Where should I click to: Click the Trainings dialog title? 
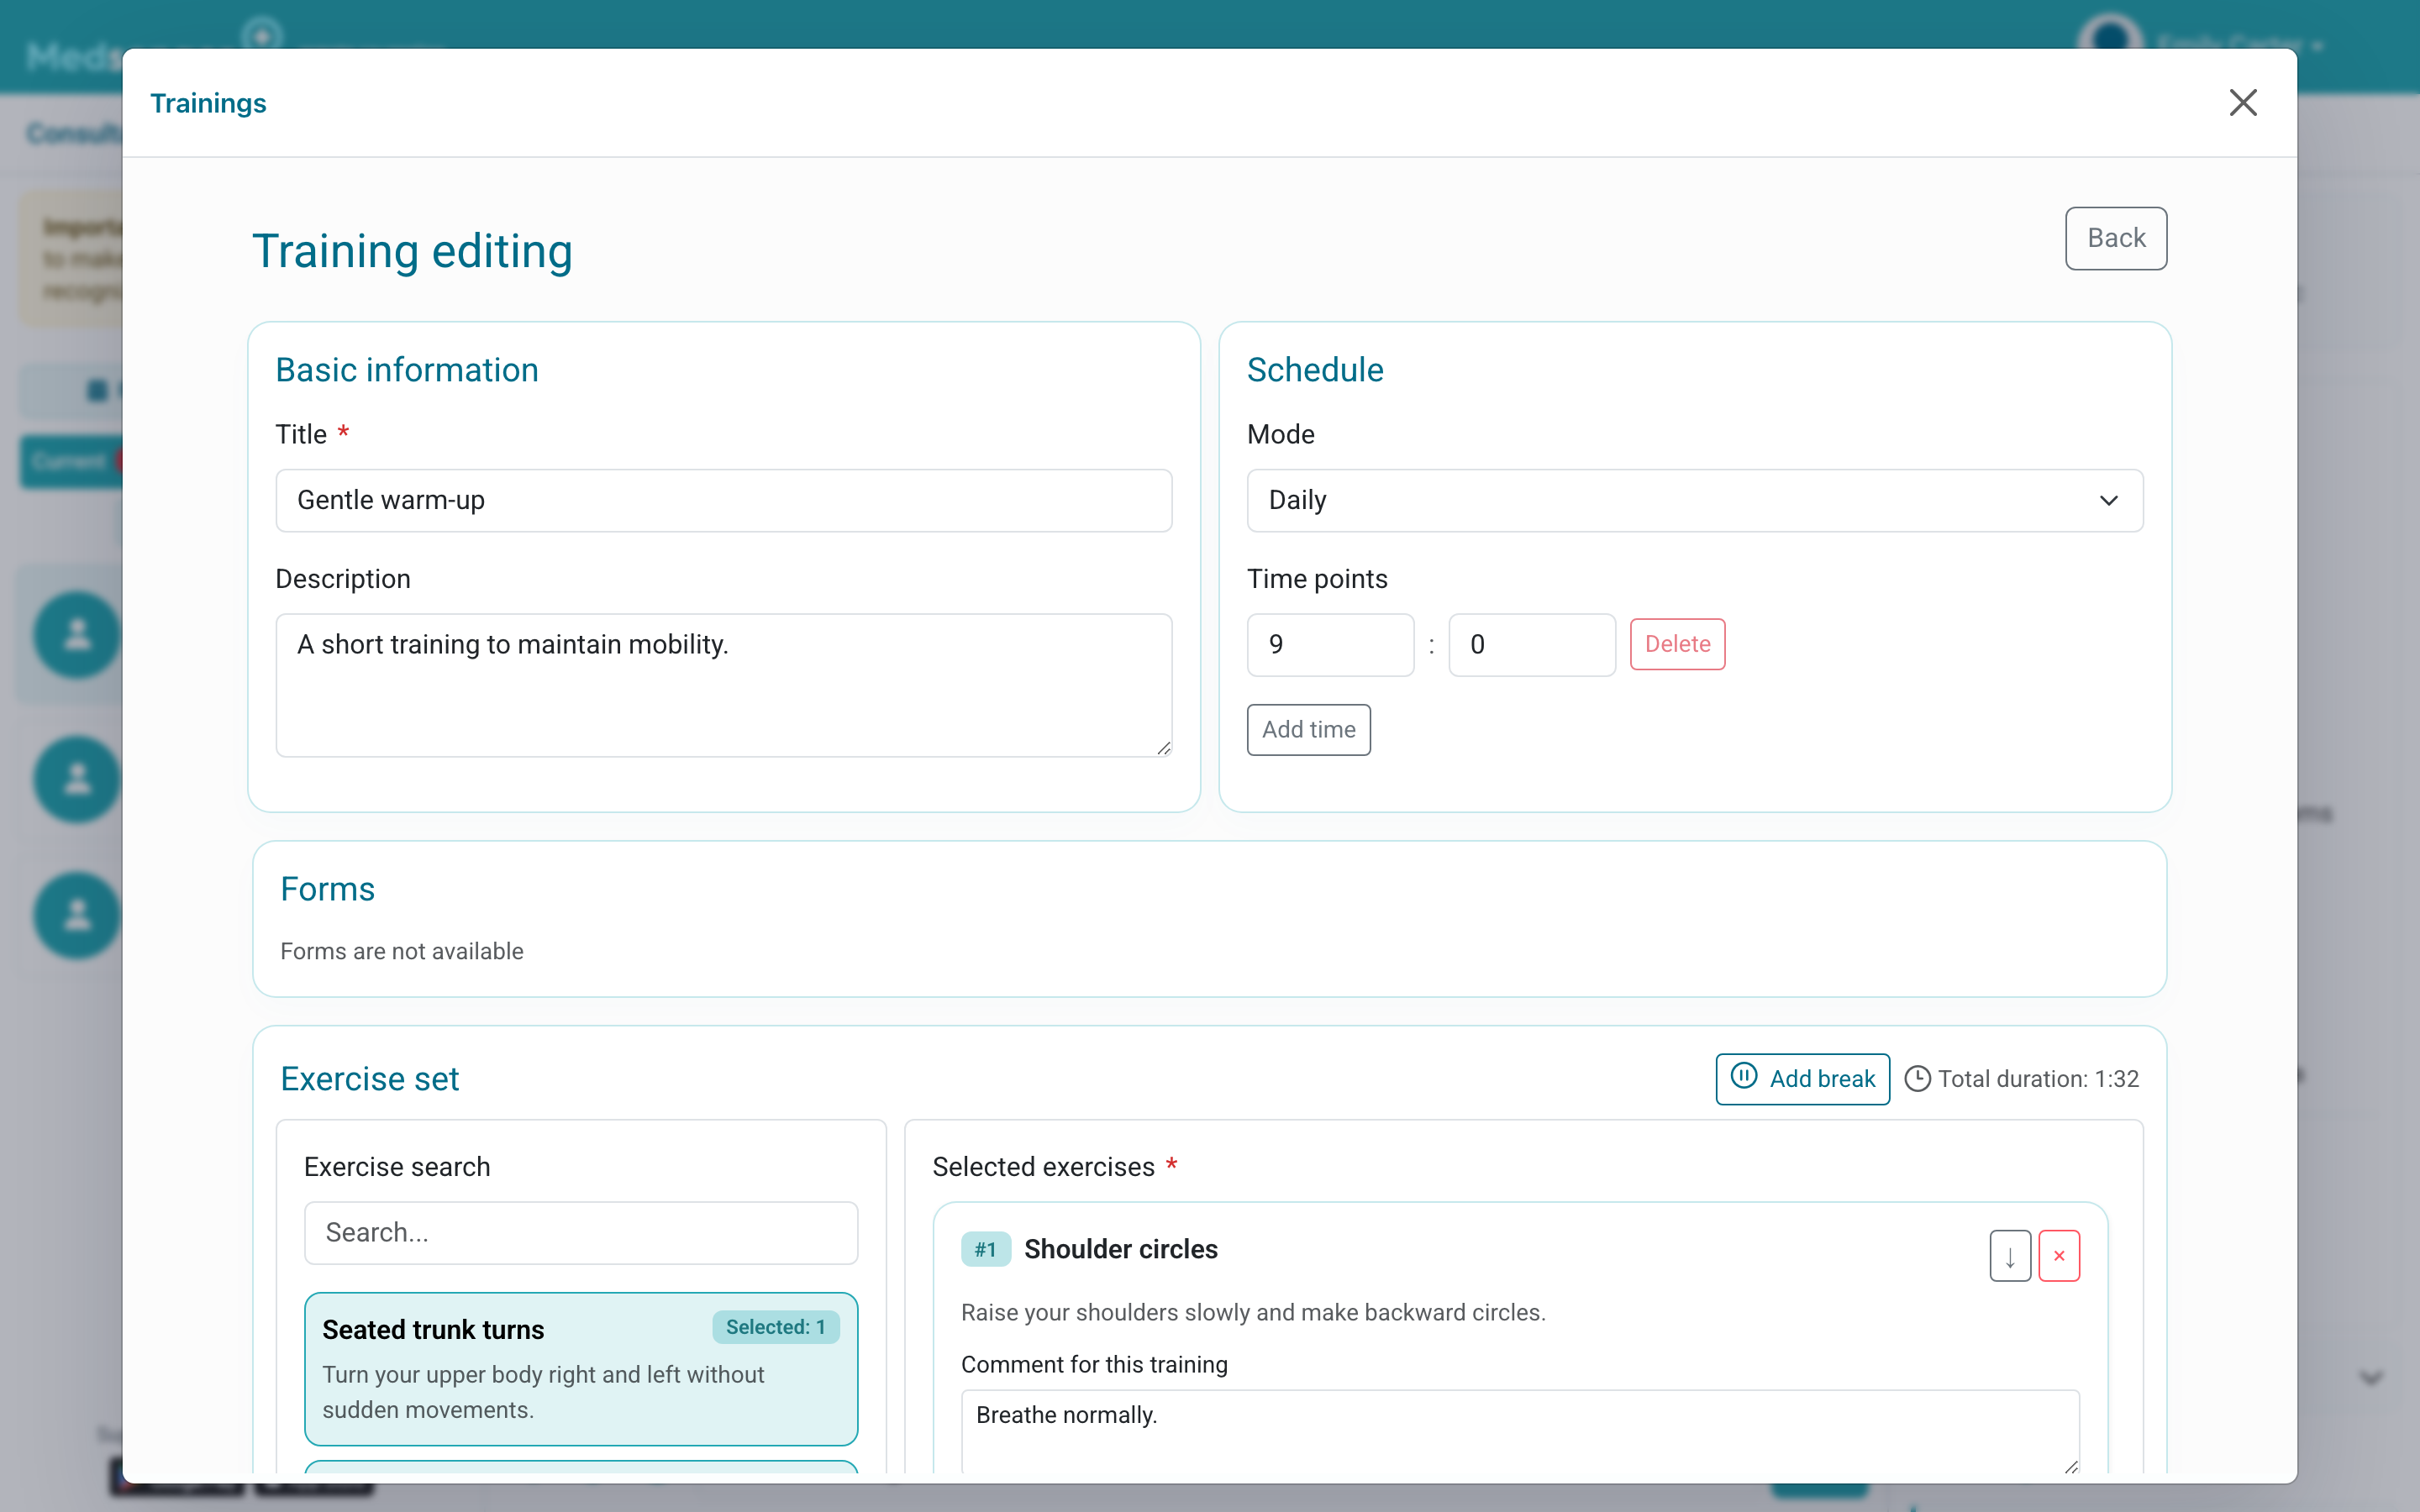208,103
